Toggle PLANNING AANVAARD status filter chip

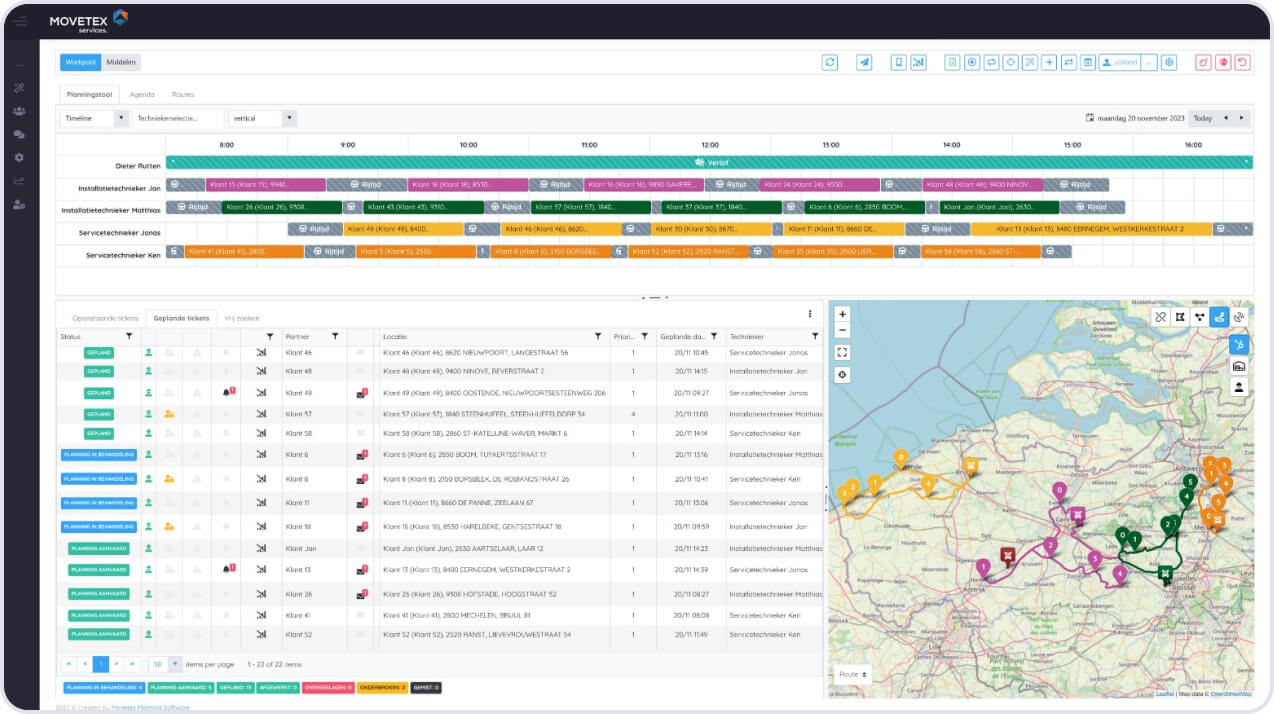click(181, 687)
